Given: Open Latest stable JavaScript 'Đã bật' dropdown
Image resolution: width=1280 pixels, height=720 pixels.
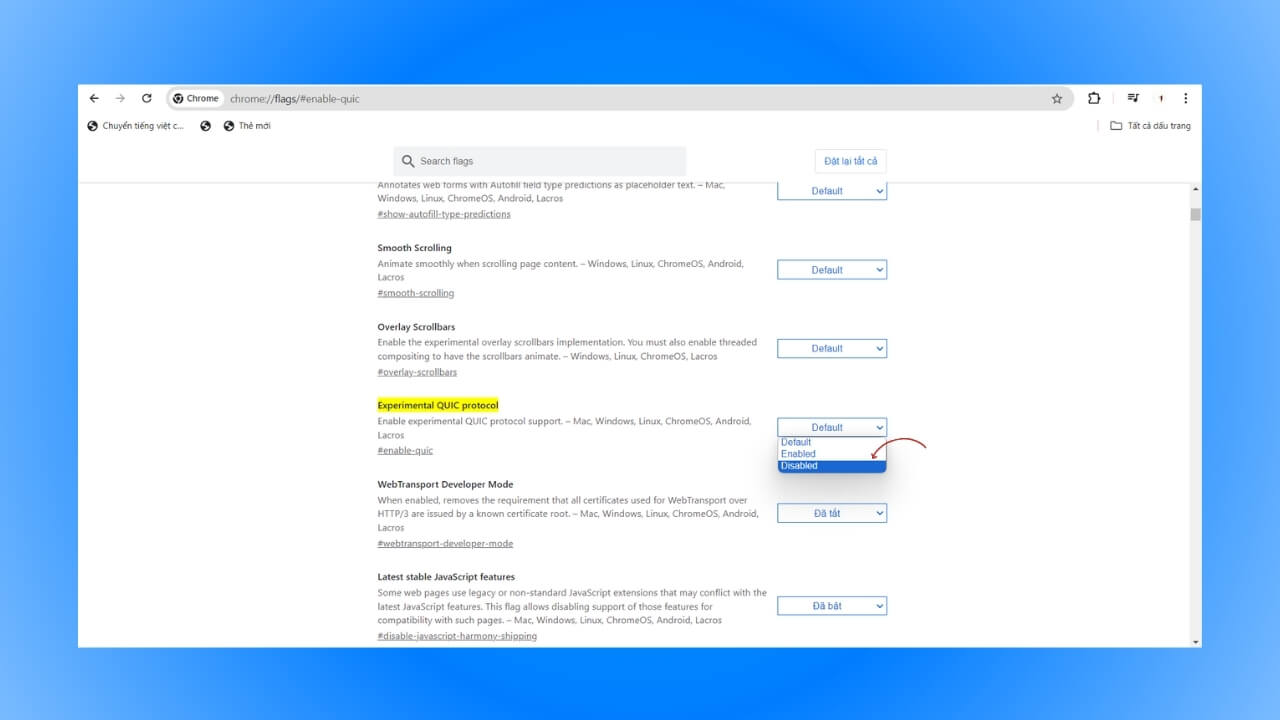Looking at the screenshot, I should tap(832, 606).
